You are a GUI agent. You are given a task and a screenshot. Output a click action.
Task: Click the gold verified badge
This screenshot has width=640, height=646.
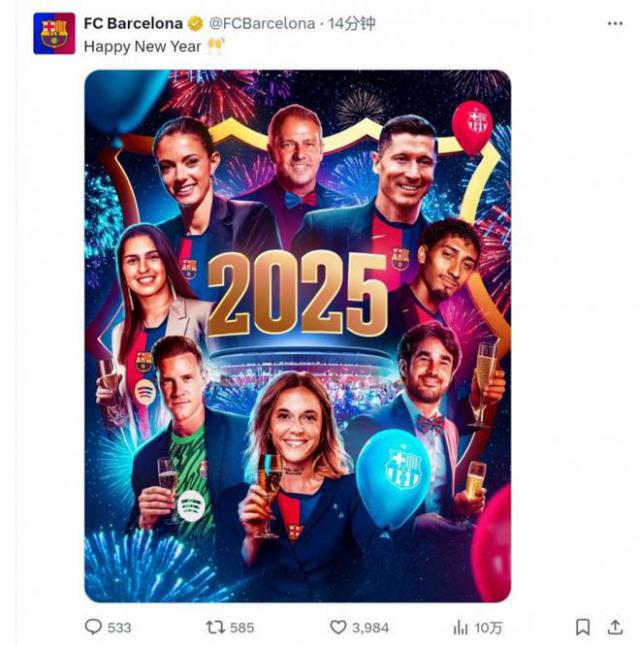[x=196, y=22]
